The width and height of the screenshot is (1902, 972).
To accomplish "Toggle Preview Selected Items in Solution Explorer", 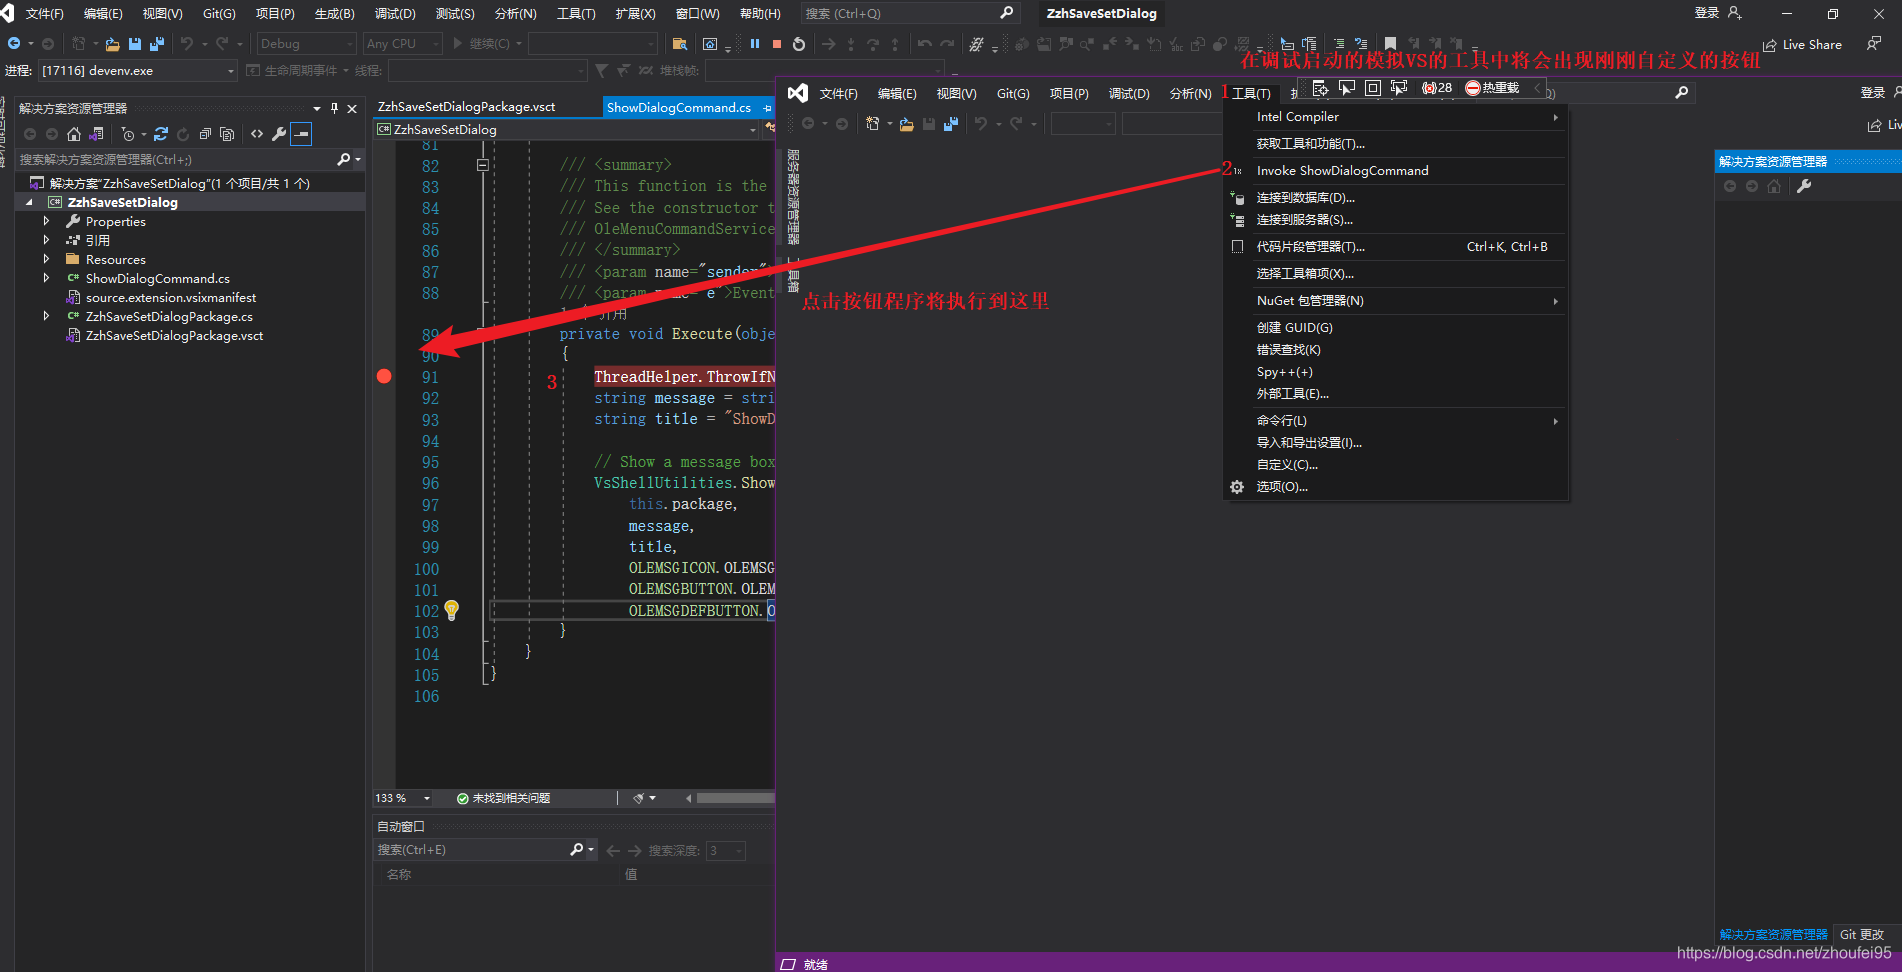I will pos(301,134).
